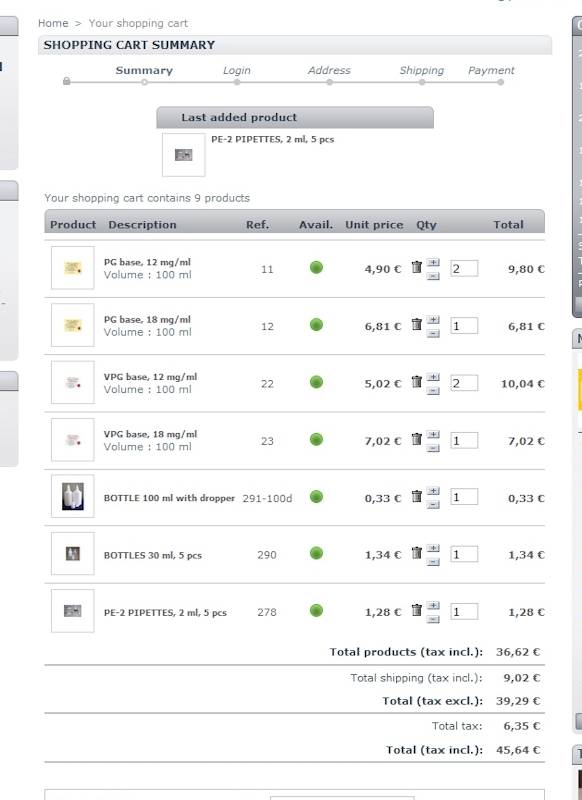The width and height of the screenshot is (582, 800).
Task: Open the PG base 12 mg/ml product link
Action: pyautogui.click(x=147, y=262)
